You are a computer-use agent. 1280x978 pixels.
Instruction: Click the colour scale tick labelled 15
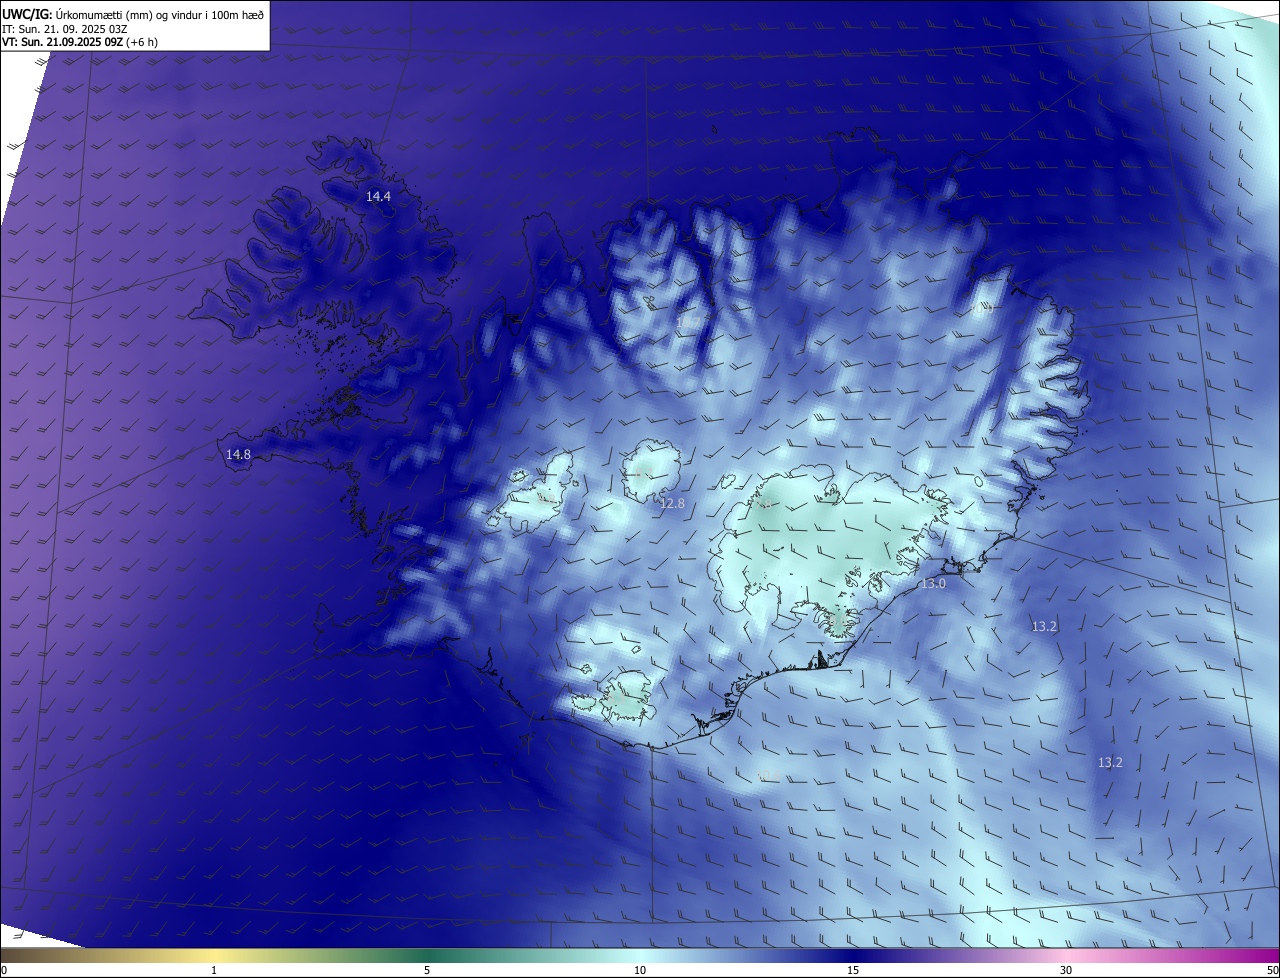(x=853, y=970)
